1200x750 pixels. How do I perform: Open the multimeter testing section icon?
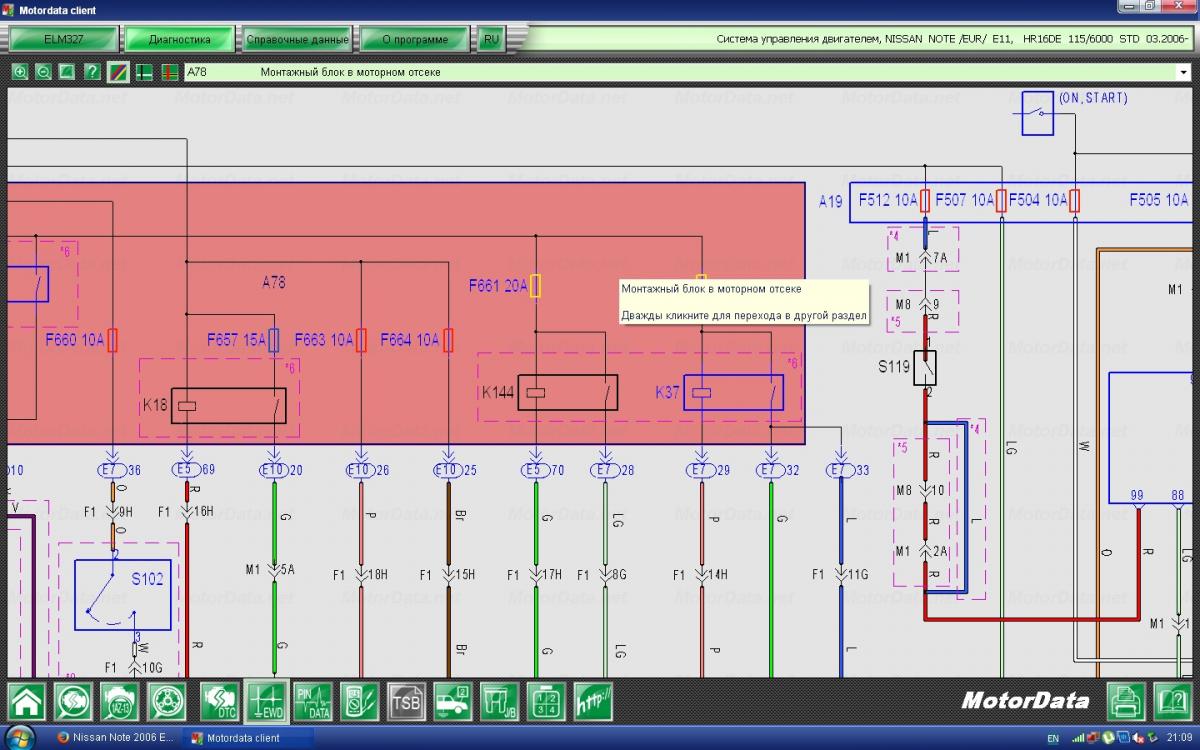click(359, 701)
